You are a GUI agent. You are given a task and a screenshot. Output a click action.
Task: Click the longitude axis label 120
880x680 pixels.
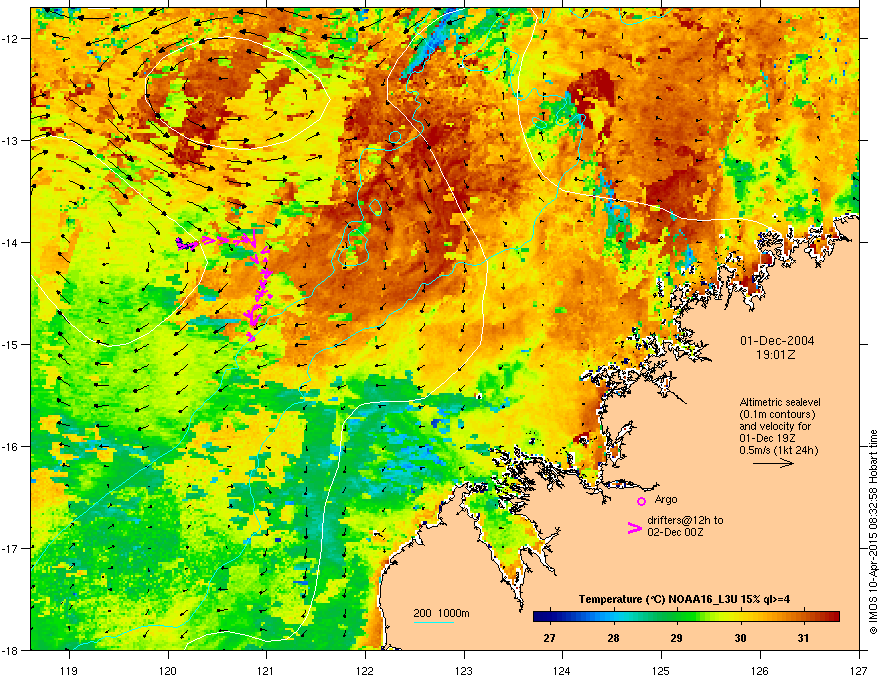[x=168, y=671]
